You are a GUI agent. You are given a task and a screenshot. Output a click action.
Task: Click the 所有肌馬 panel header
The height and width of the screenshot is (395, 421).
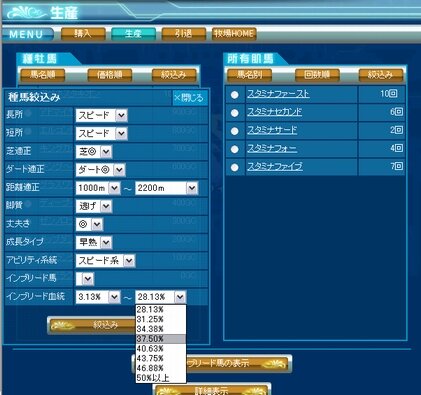[x=250, y=59]
